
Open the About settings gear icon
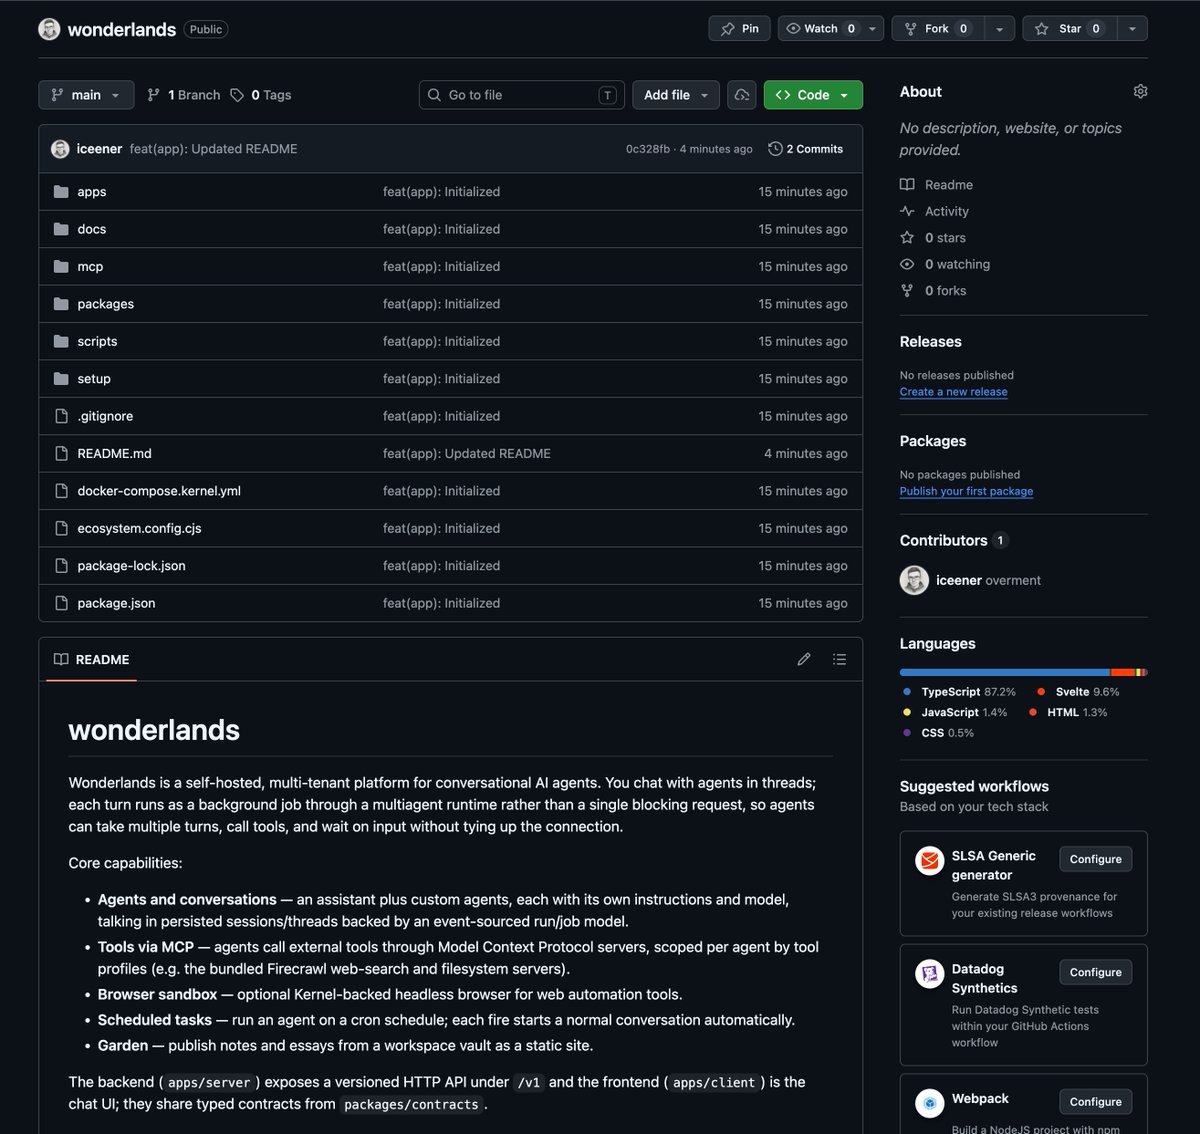[x=1140, y=91]
